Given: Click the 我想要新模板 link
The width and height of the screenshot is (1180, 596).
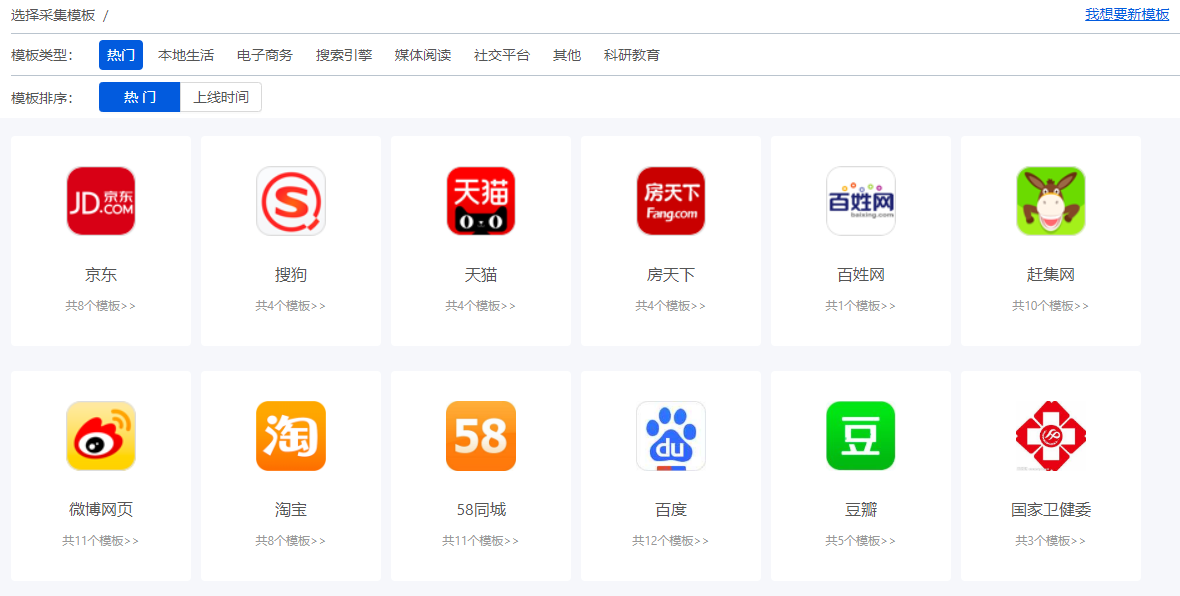Looking at the screenshot, I should [x=1127, y=14].
